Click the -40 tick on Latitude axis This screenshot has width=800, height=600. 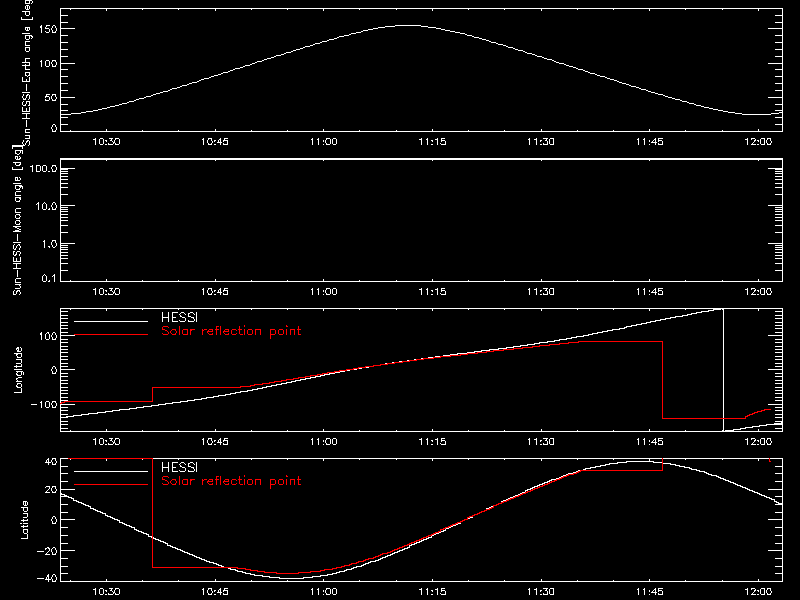coord(47,578)
